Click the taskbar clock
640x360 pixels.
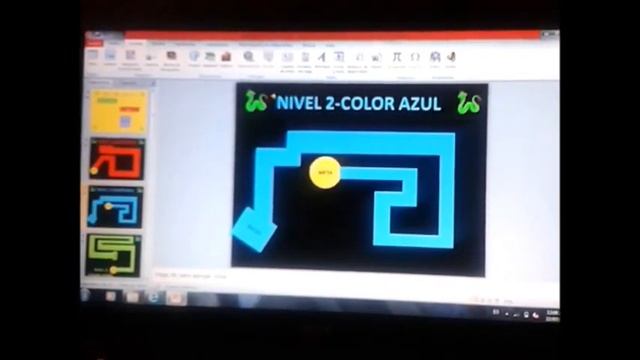(552, 315)
